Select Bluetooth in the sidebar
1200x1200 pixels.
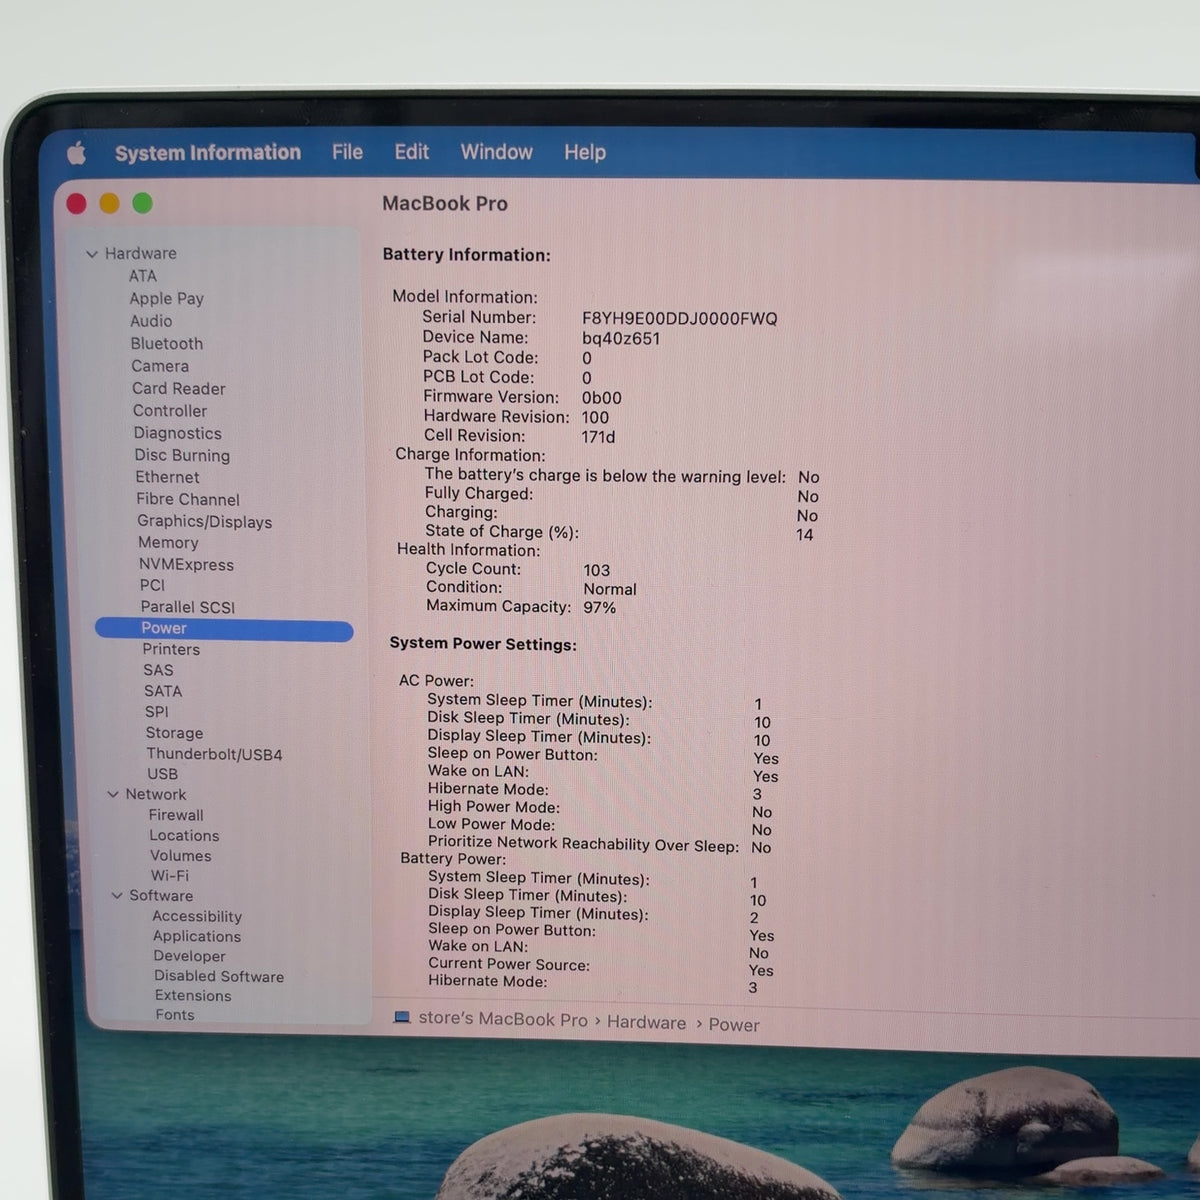166,344
